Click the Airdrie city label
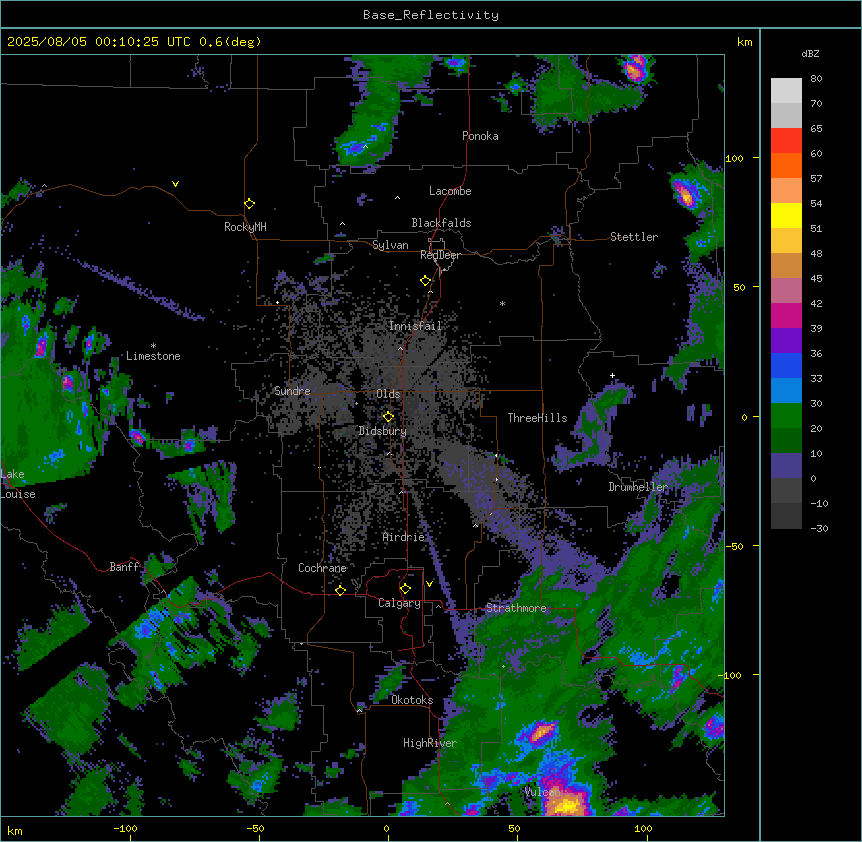Viewport: 862px width, 842px height. tap(404, 537)
